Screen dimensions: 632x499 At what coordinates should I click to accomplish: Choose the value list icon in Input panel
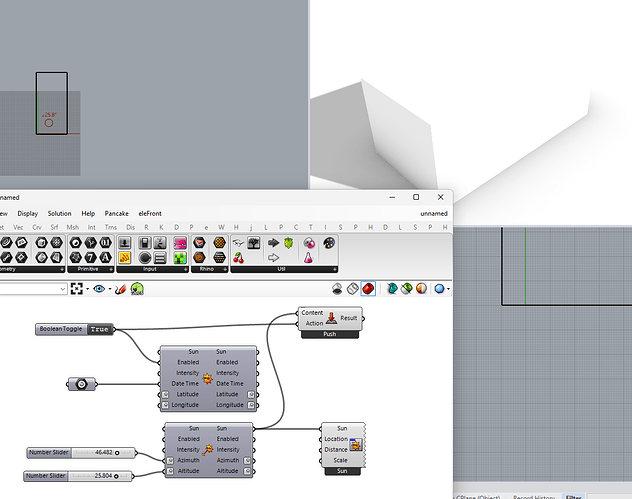click(160, 258)
